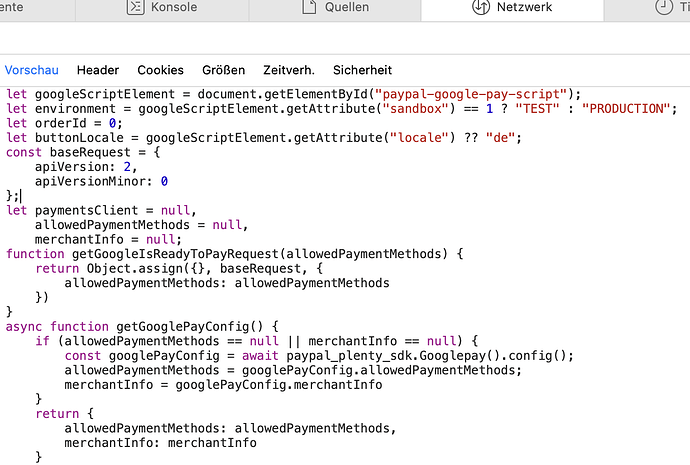
Task: Click the async keyword
Action: [x=24, y=326]
